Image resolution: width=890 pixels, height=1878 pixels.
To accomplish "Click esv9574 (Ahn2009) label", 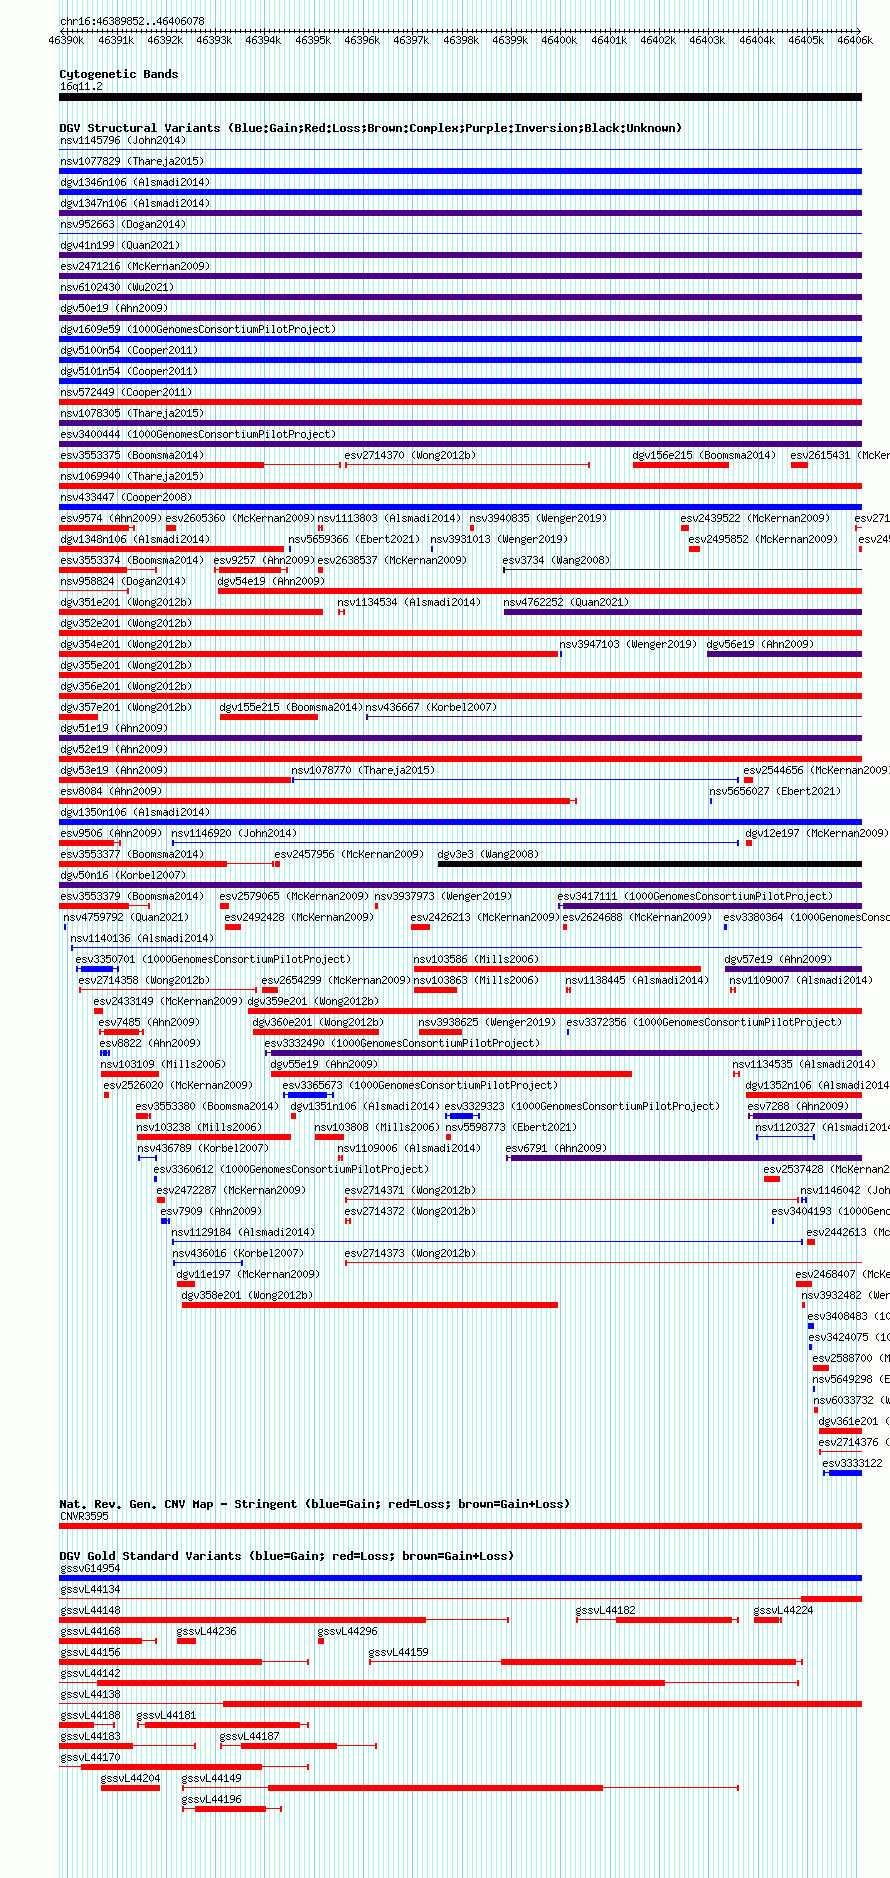I will point(111,518).
